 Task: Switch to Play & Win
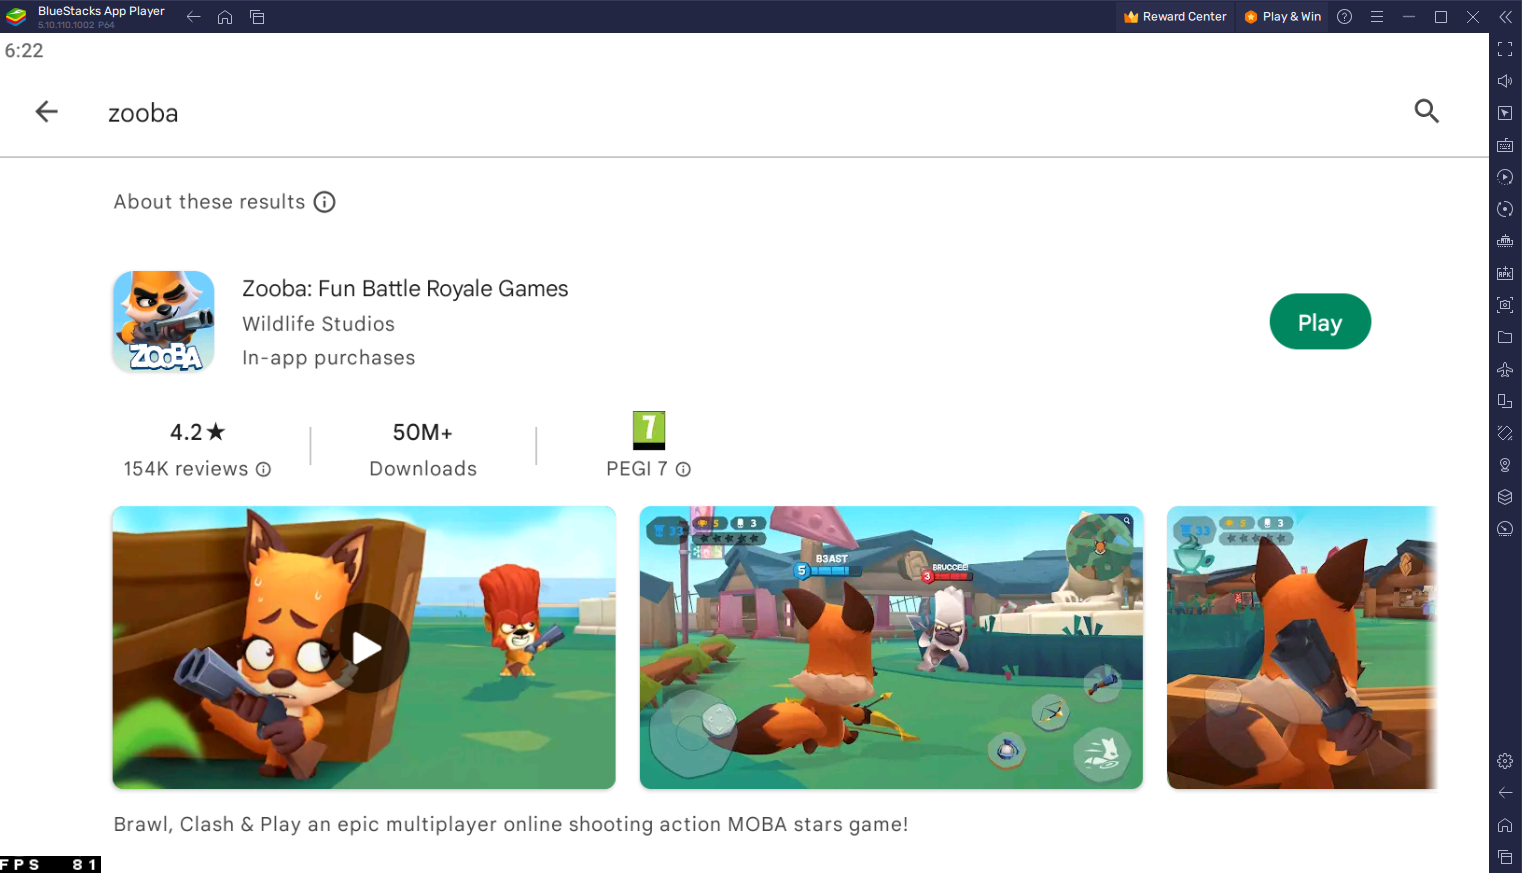pos(1282,16)
